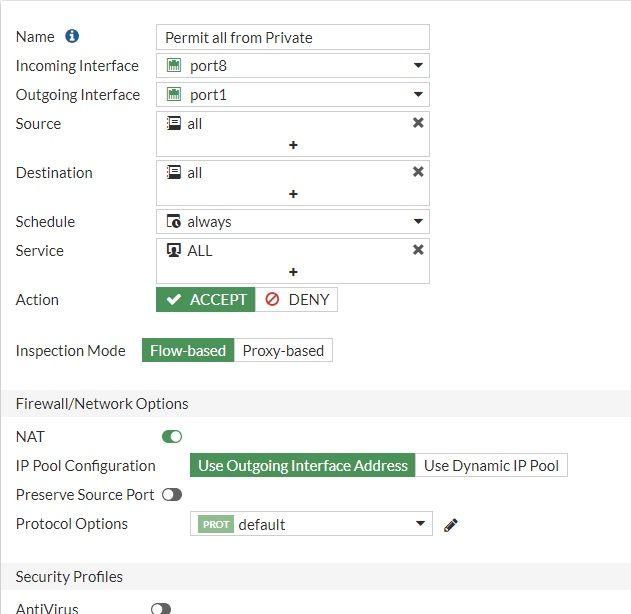Image resolution: width=631 pixels, height=614 pixels.
Task: Disable the NAT toggle
Action: pos(172,437)
